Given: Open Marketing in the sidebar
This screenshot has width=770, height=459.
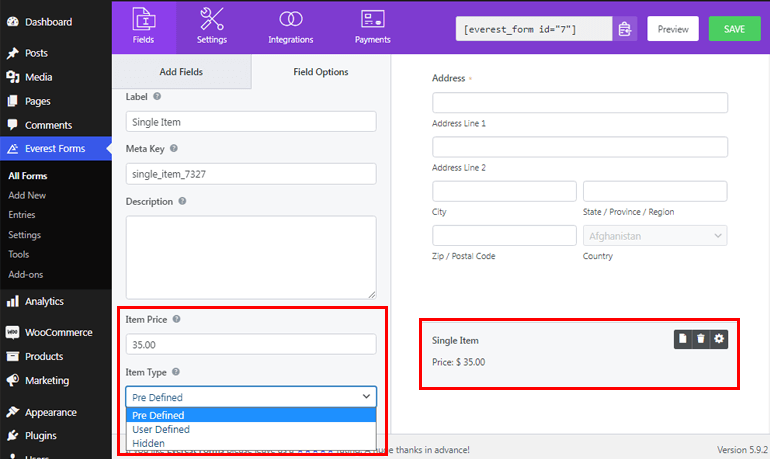Looking at the screenshot, I should (47, 380).
